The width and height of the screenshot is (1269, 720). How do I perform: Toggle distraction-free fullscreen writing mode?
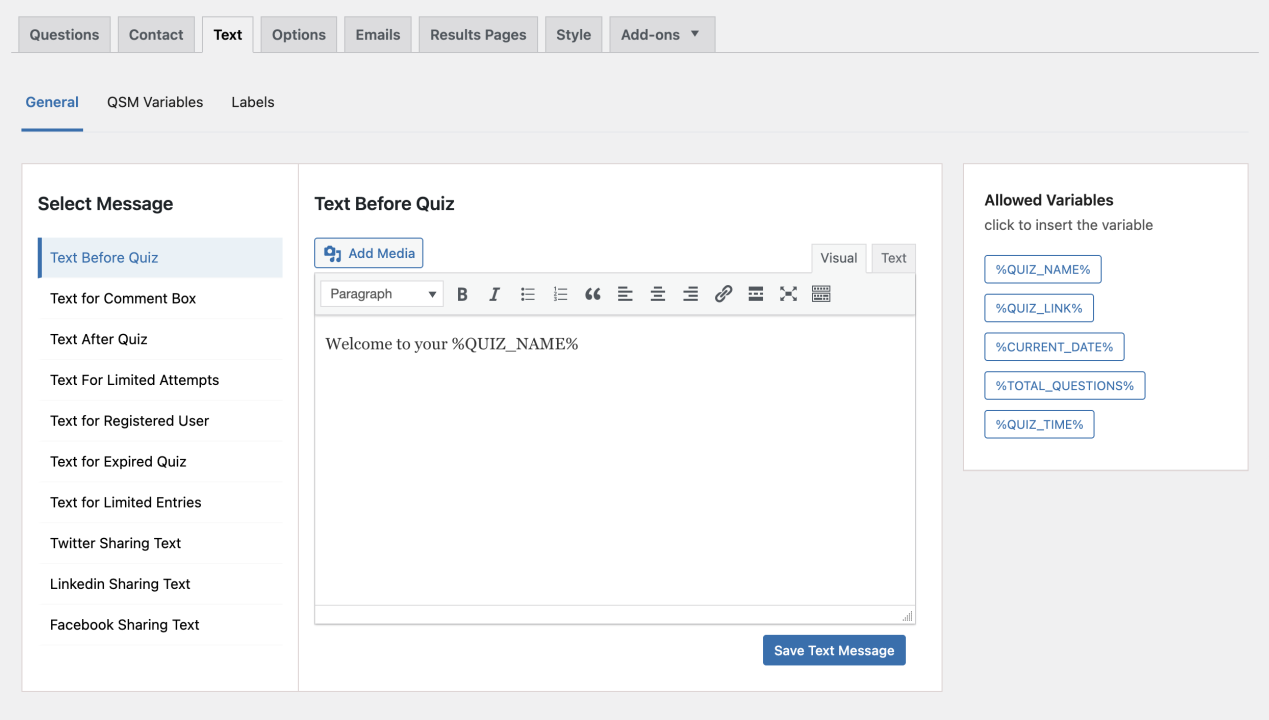788,293
